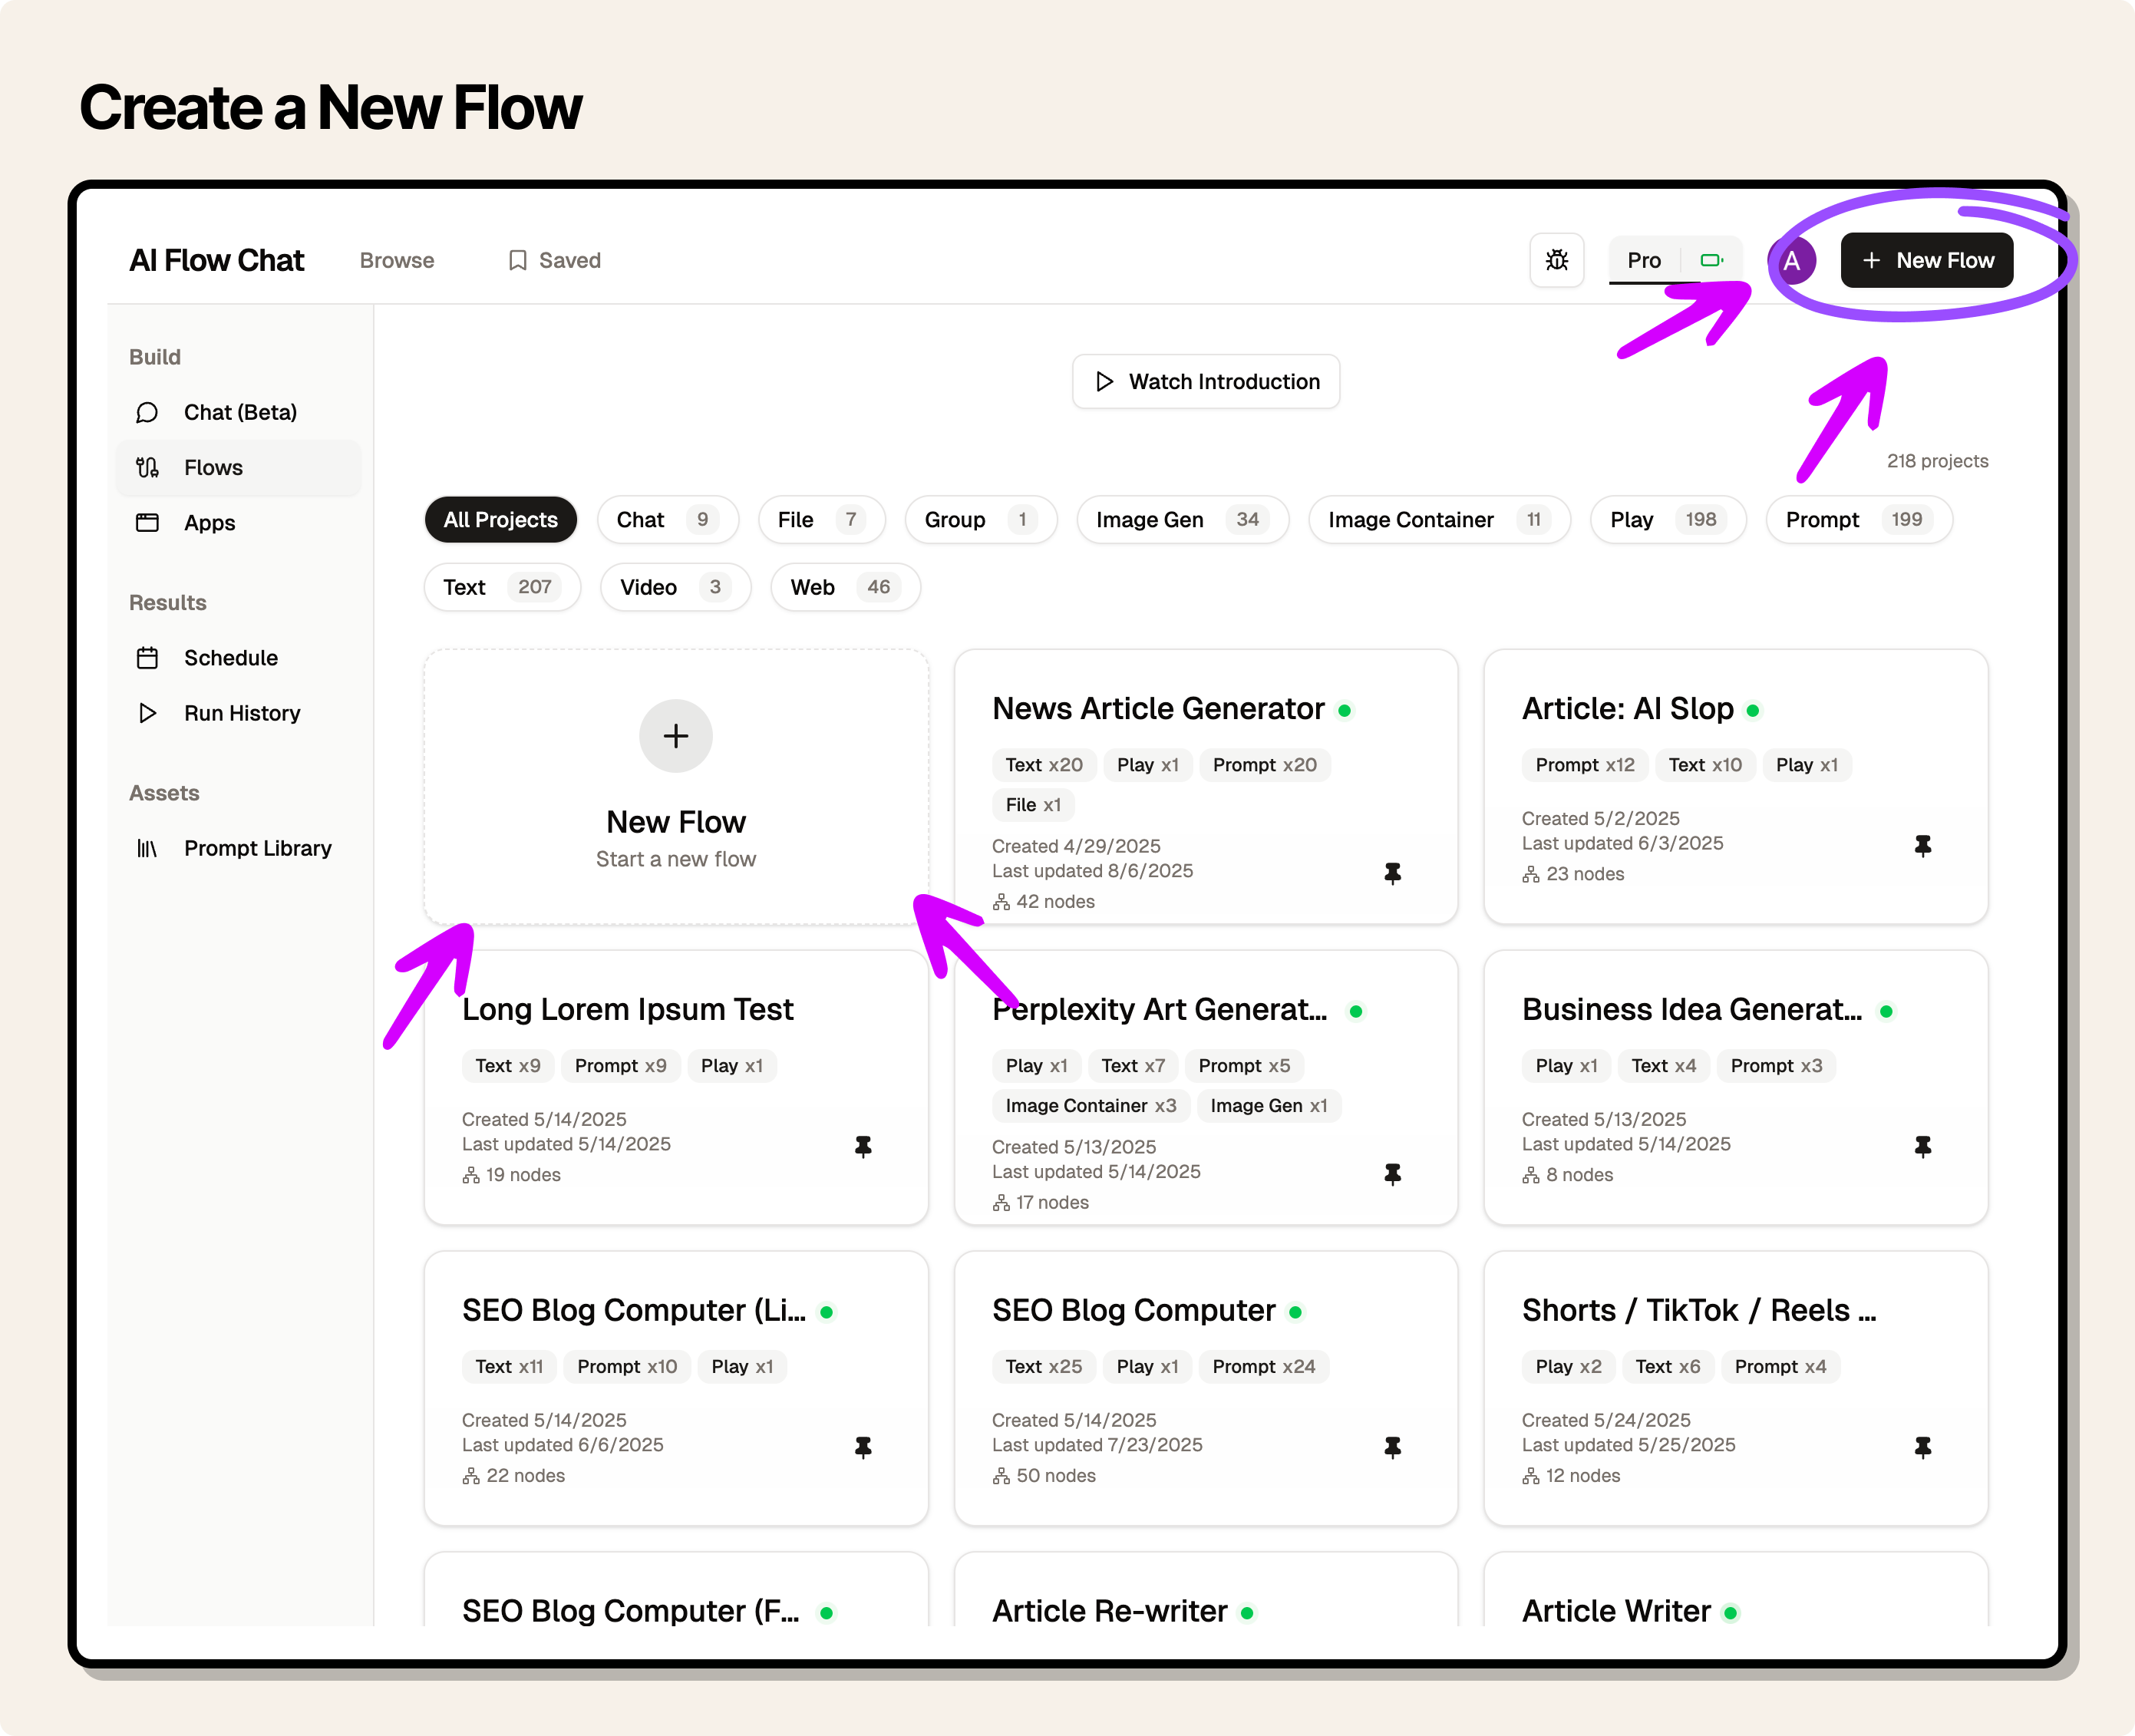Click the Pro plan button
Screen dimensions: 2135x1736
coord(1644,260)
